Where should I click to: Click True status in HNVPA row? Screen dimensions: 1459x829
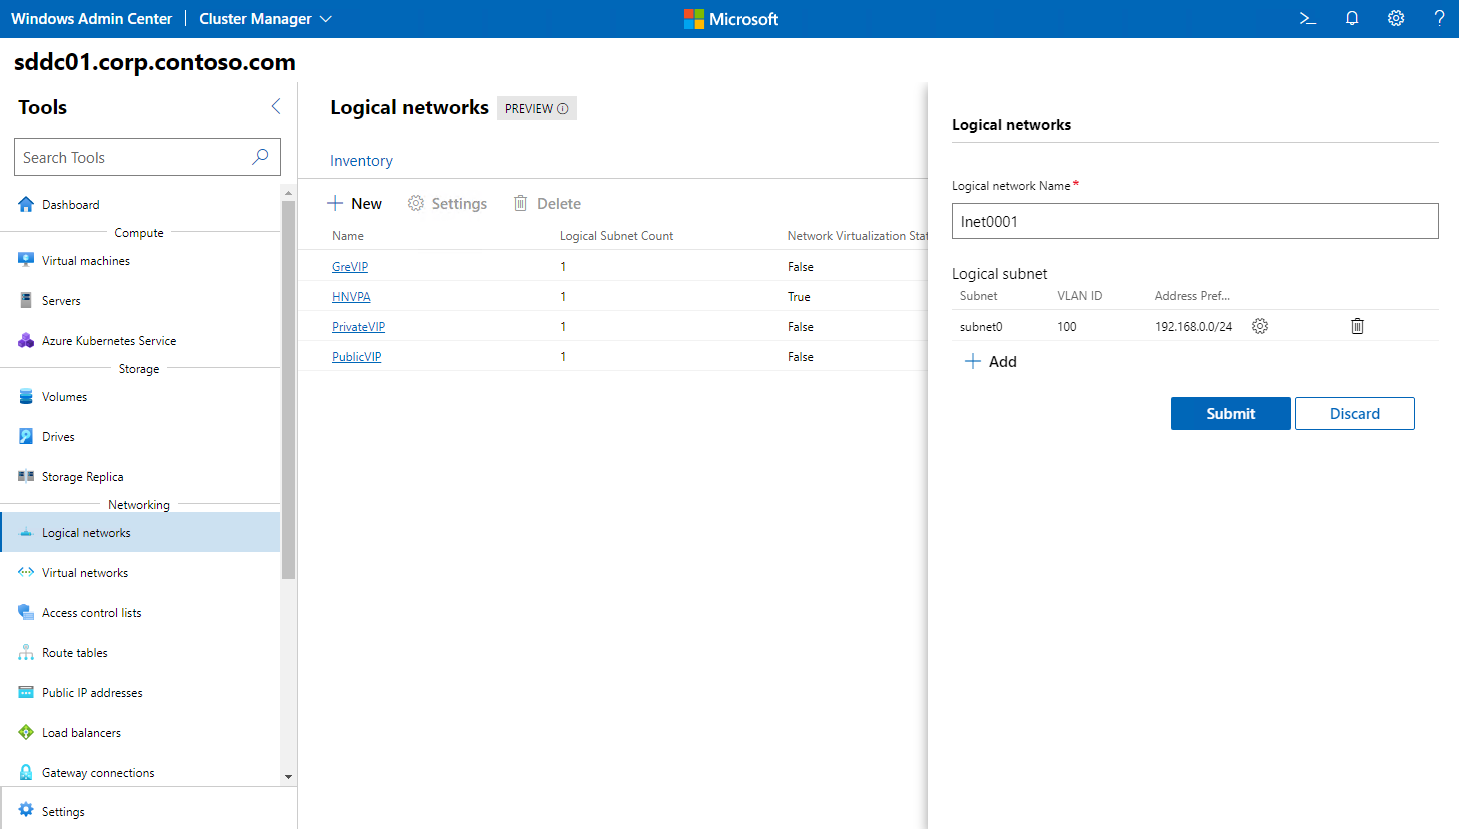[x=799, y=297]
